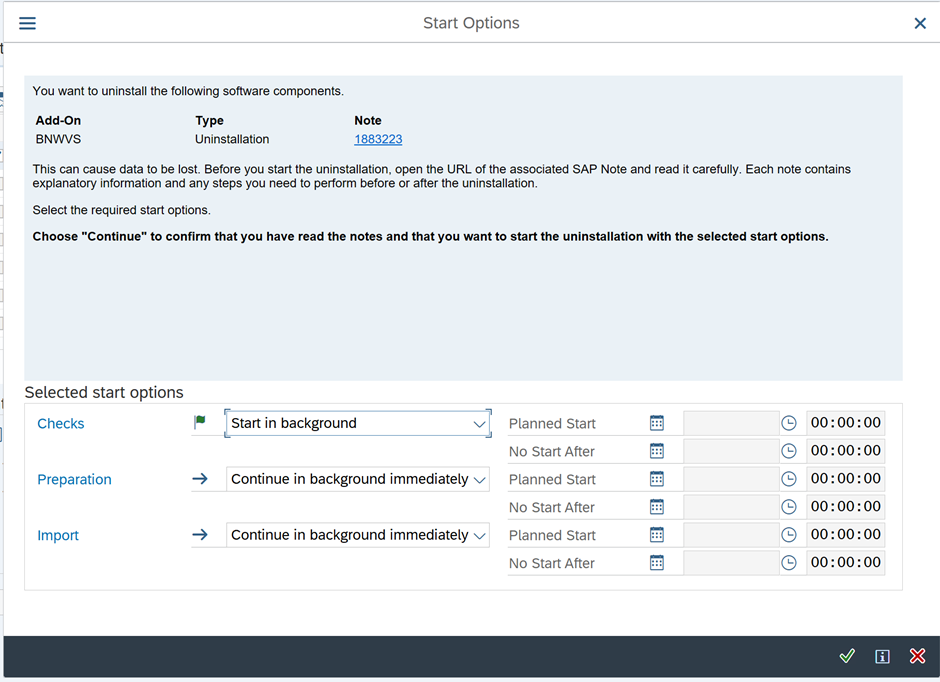Expand the Import start option dropdown
This screenshot has width=940, height=682.
point(479,536)
